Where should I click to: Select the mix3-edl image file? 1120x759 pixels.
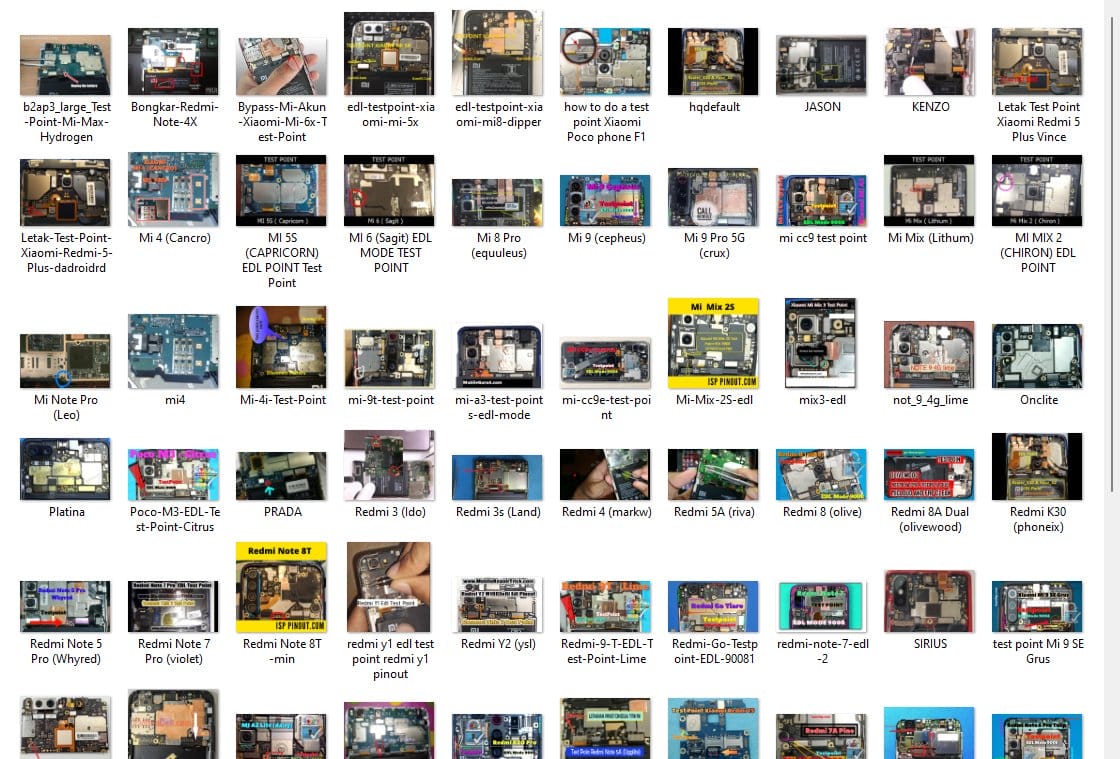(x=821, y=343)
